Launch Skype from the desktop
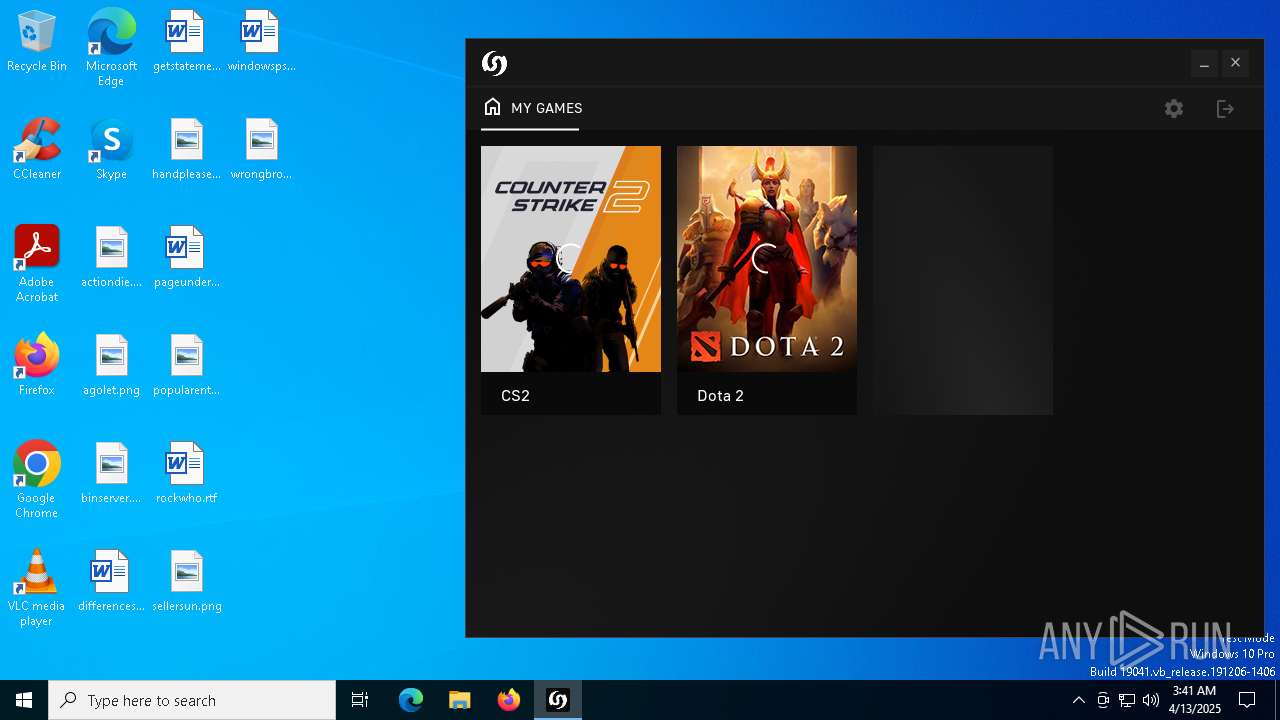1280x720 pixels. pyautogui.click(x=111, y=149)
